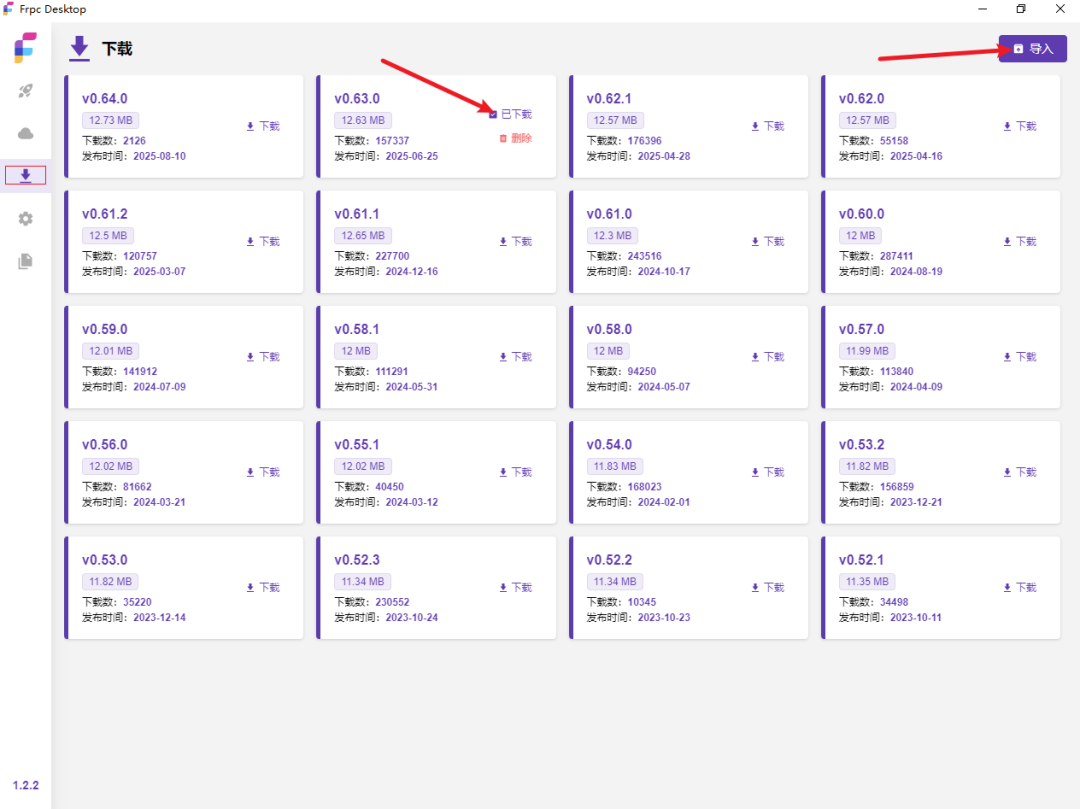Click the release date 2024-12-16
The height and width of the screenshot is (809, 1080).
tap(412, 271)
